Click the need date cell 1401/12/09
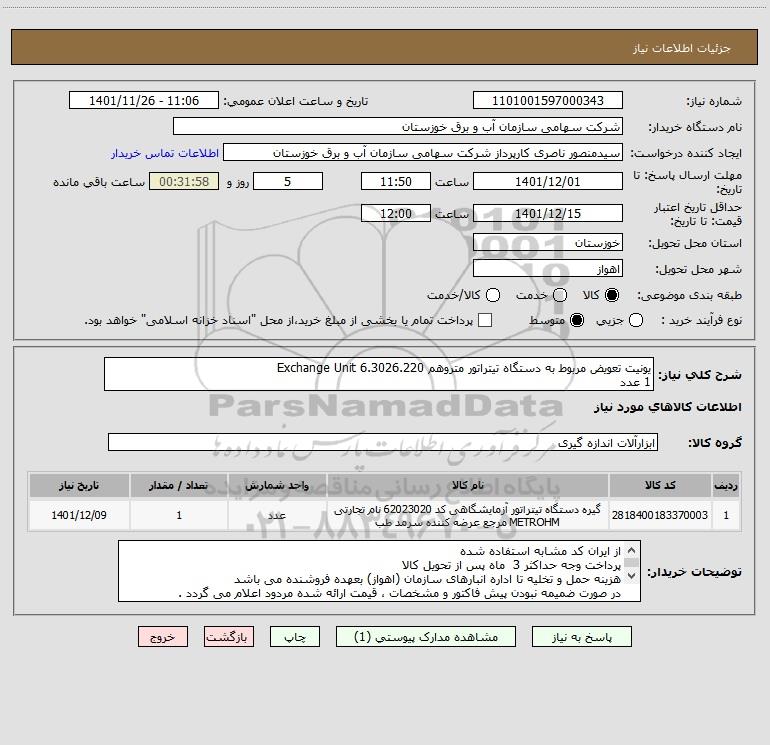This screenshot has height=745, width=770. point(79,515)
